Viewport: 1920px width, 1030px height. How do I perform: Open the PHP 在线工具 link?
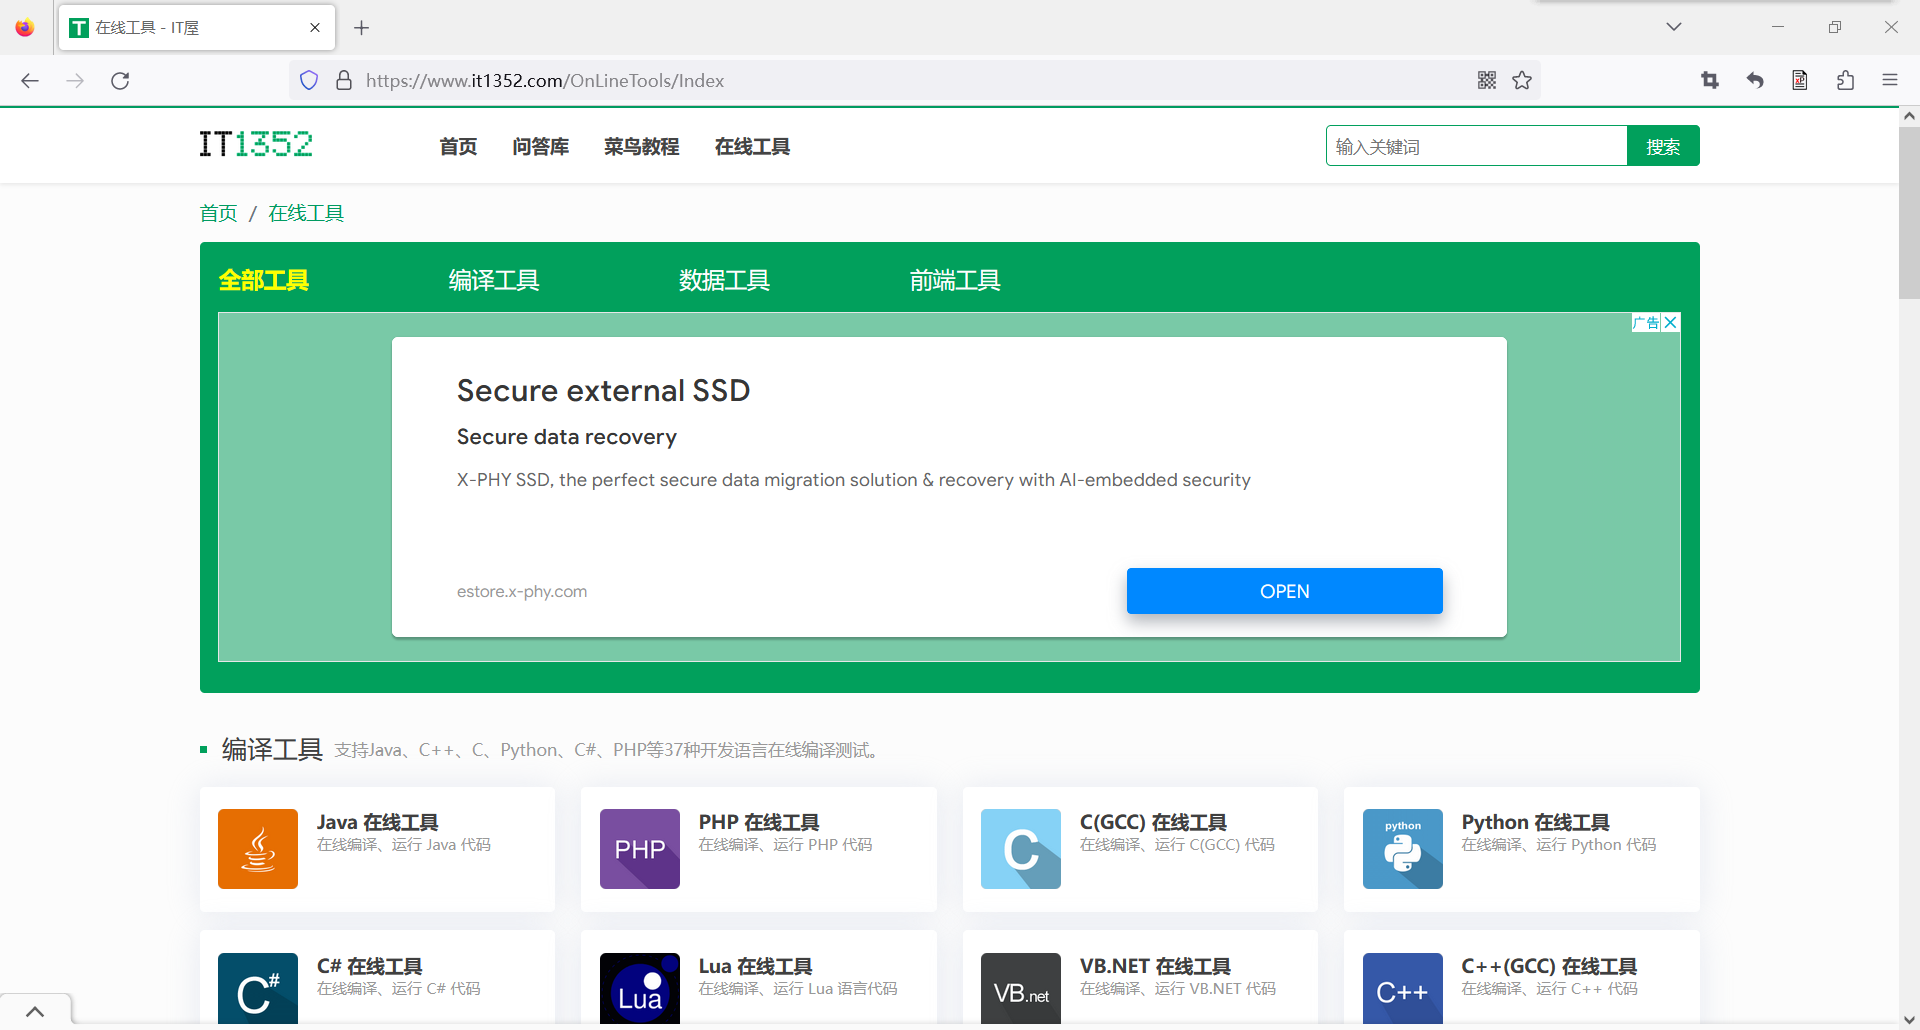(x=759, y=822)
